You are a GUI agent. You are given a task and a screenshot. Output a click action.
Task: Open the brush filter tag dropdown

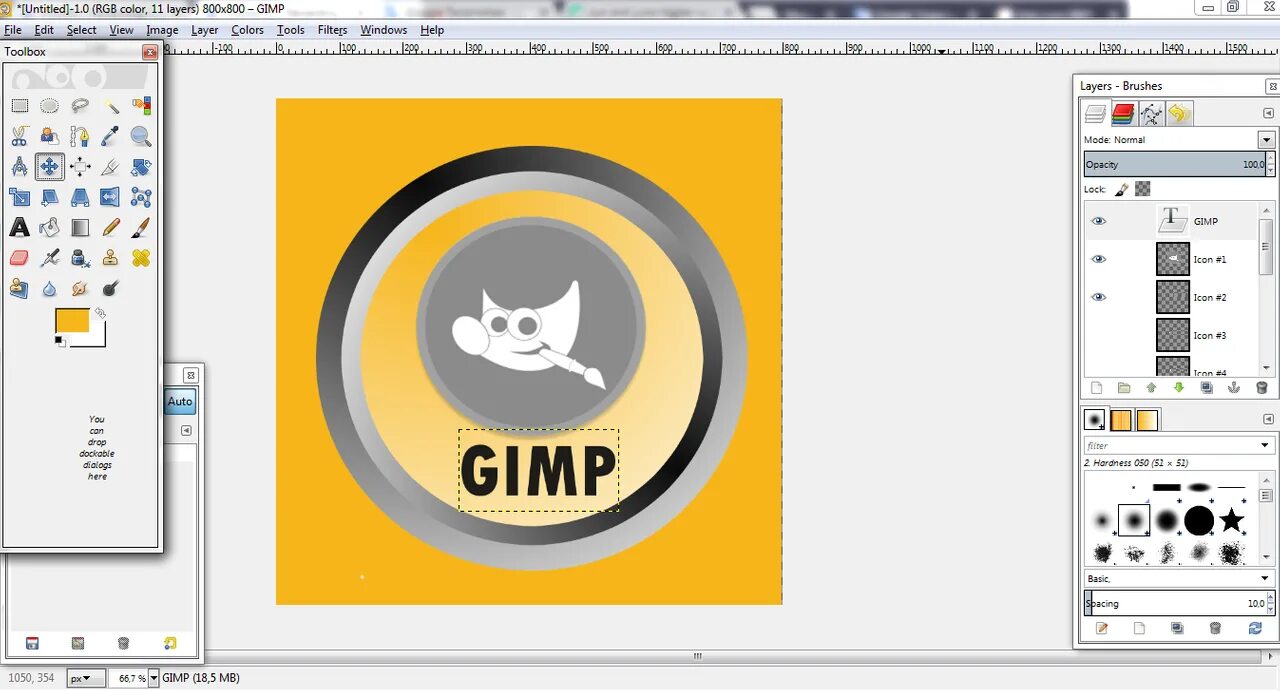pyautogui.click(x=1266, y=446)
